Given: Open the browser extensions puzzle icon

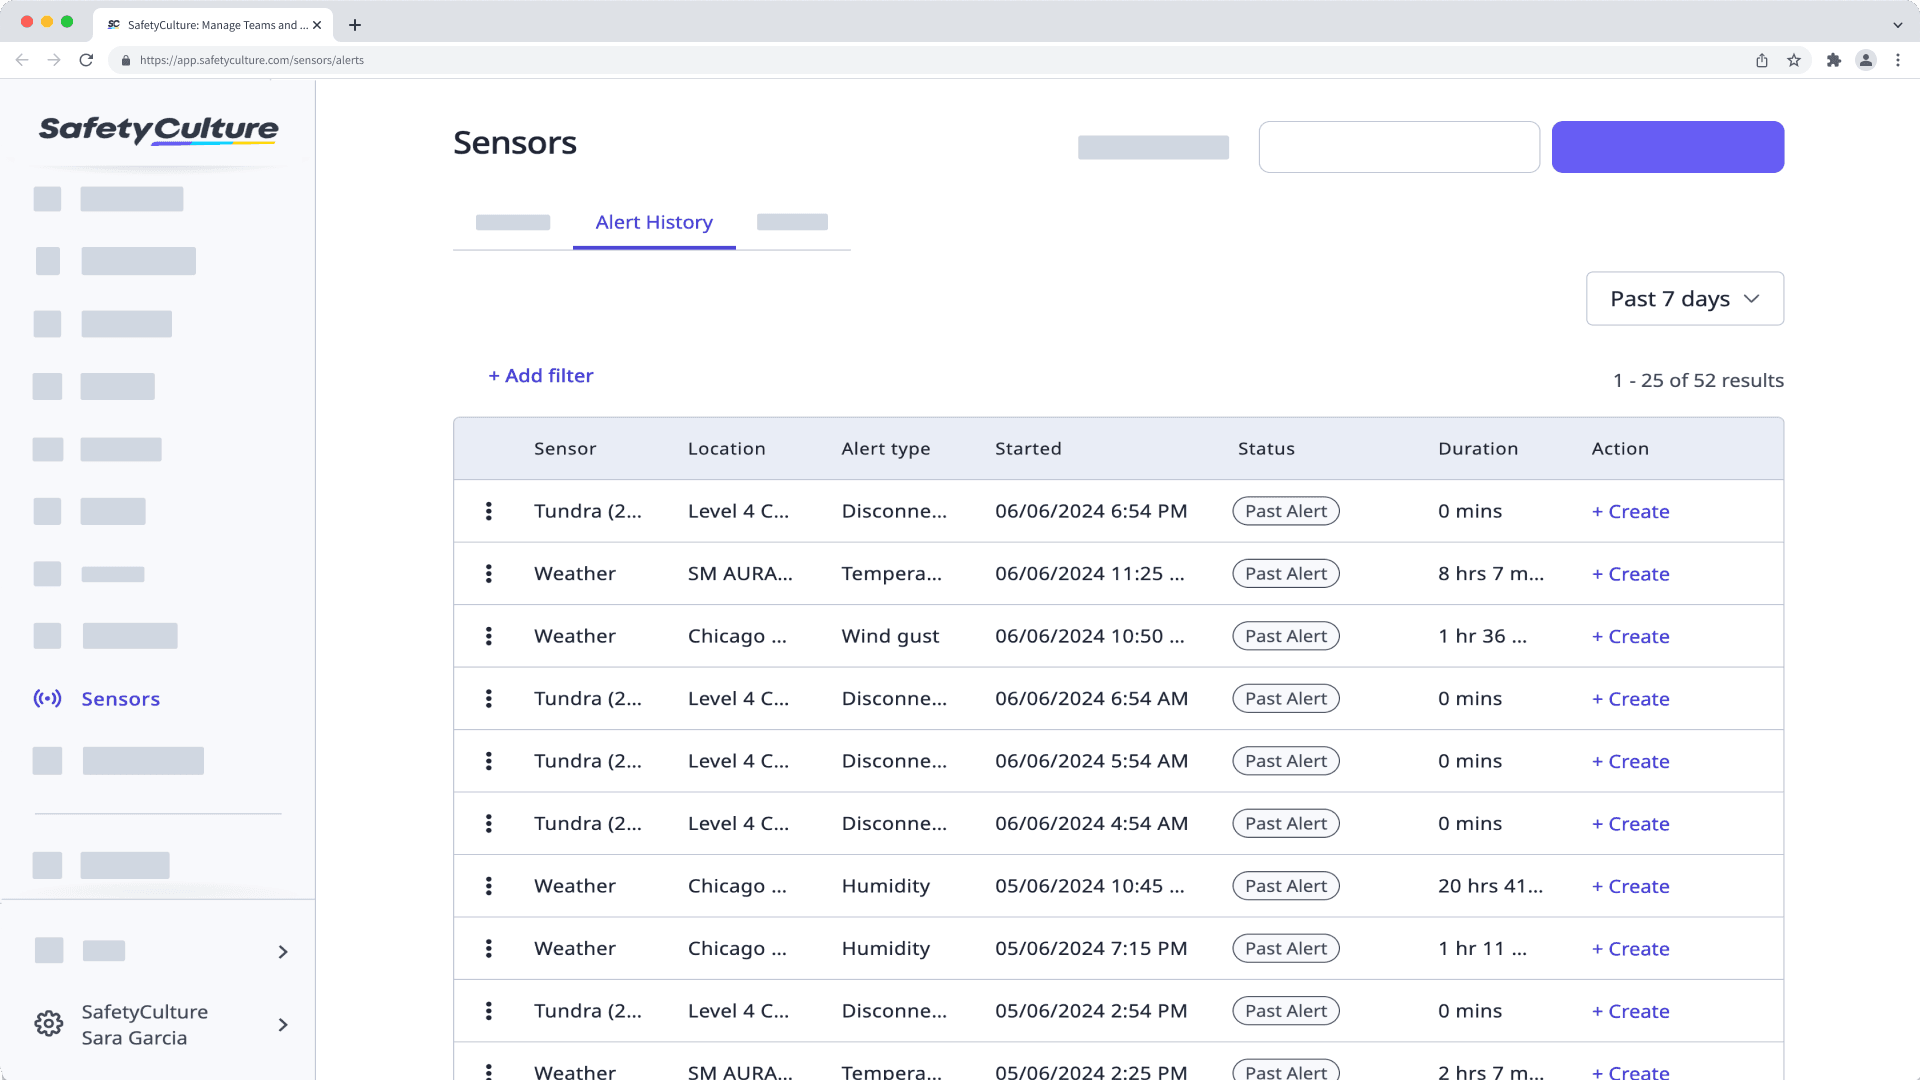Looking at the screenshot, I should (1835, 60).
